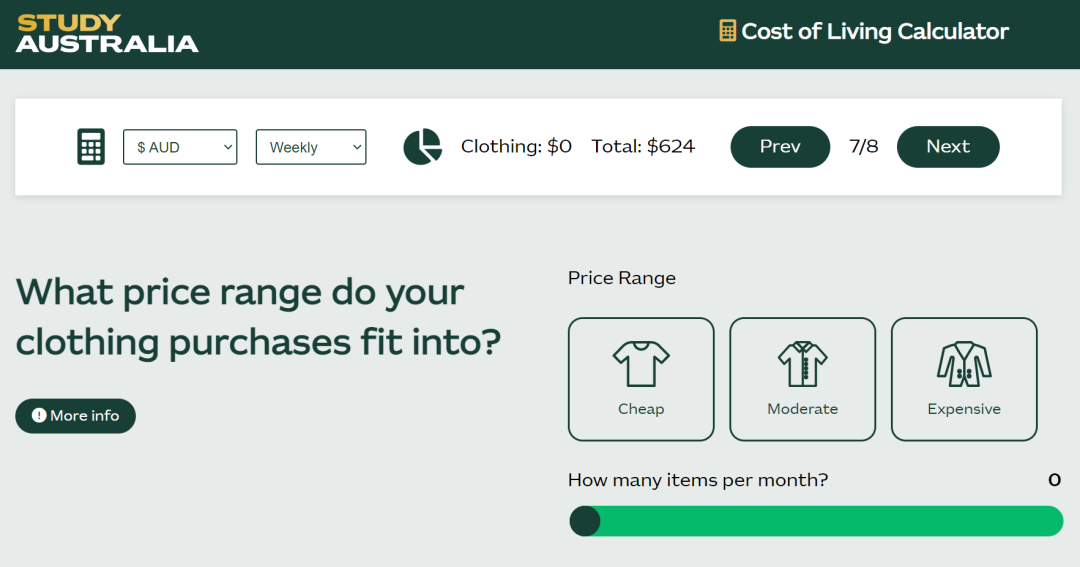The image size is (1080, 567).
Task: Click the arrow on the Weekly selector
Action: [357, 147]
